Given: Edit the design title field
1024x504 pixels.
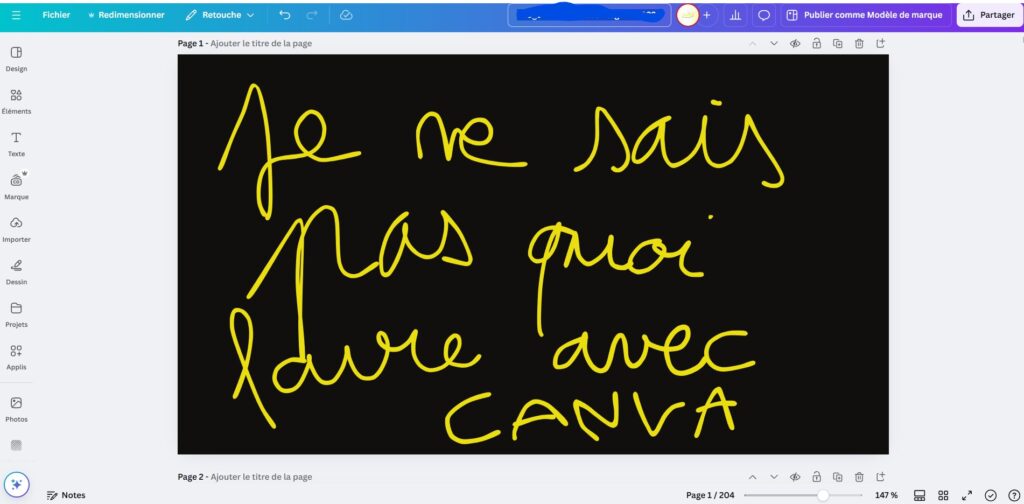Looking at the screenshot, I should click(589, 15).
